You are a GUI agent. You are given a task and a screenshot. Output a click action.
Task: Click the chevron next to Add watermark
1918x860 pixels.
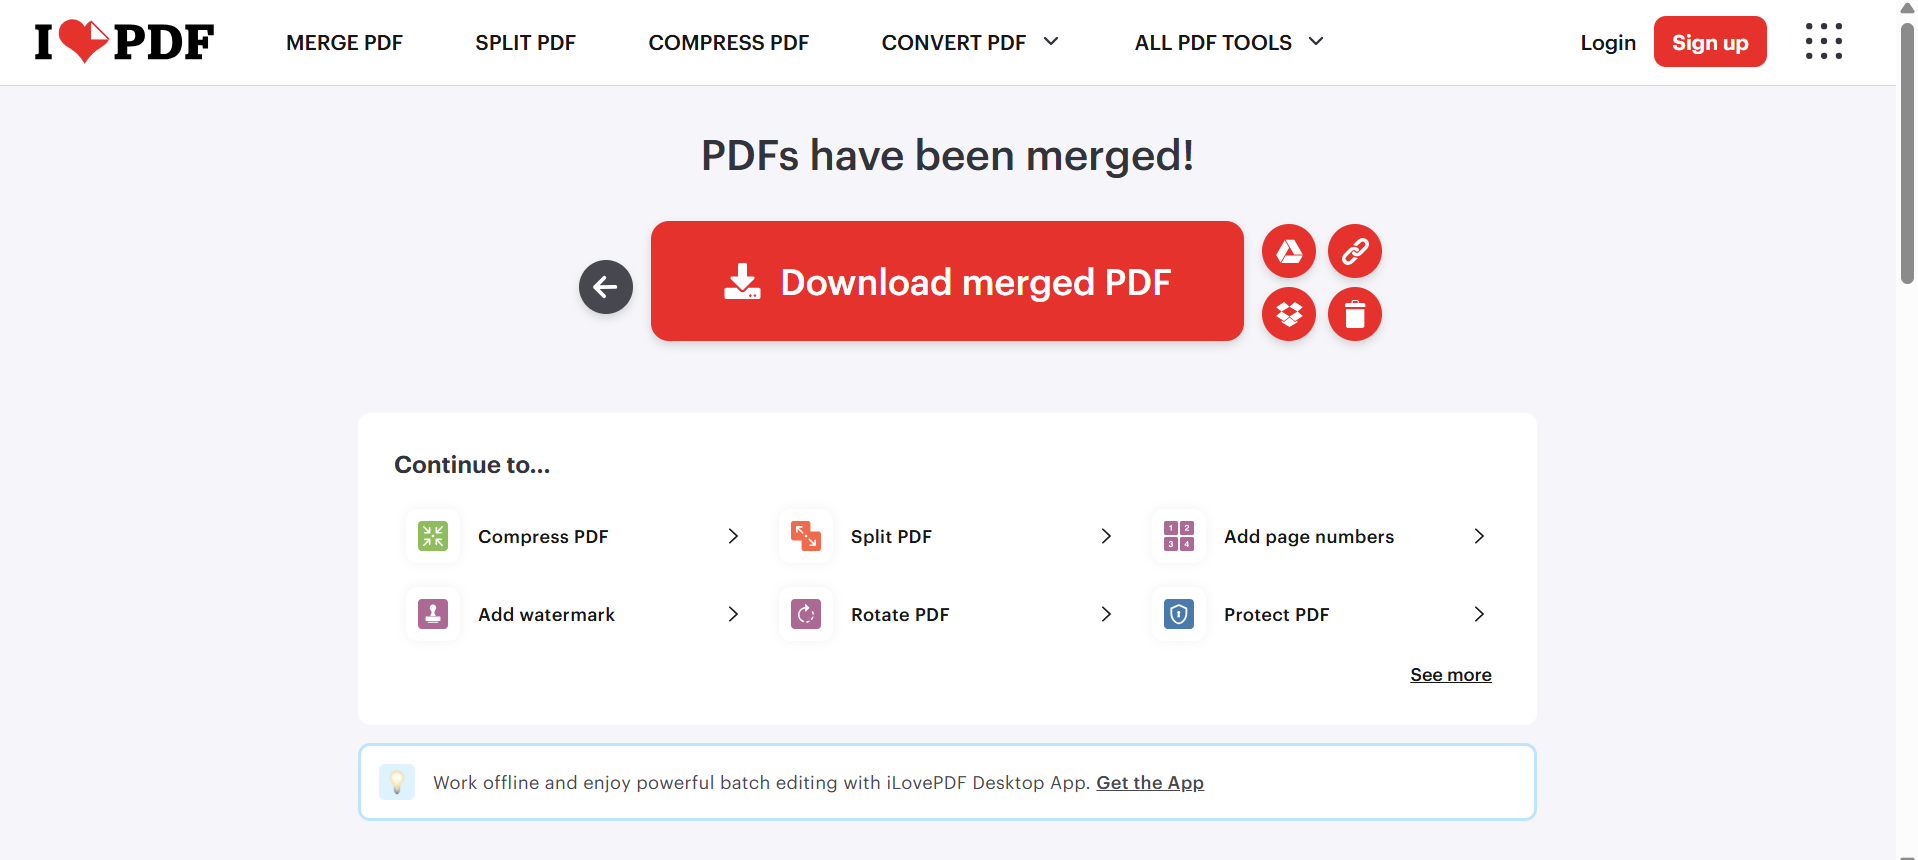pyautogui.click(x=733, y=614)
